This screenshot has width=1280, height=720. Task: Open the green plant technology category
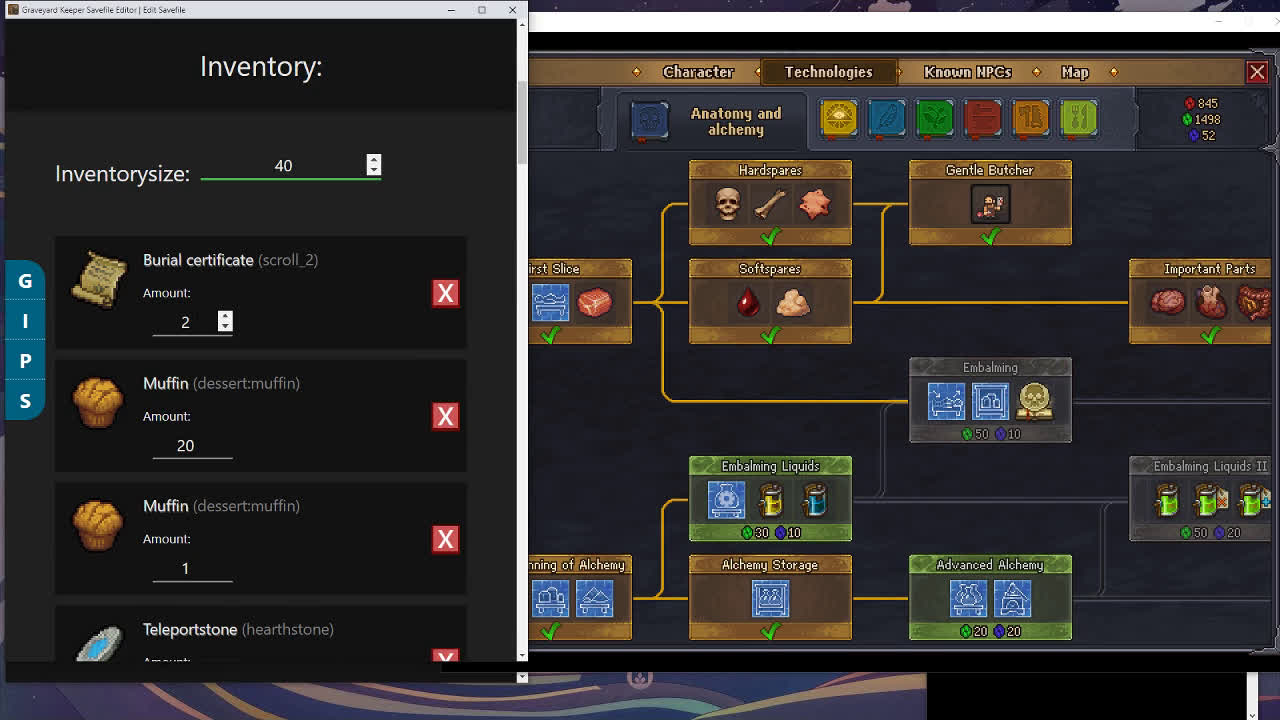(x=934, y=118)
